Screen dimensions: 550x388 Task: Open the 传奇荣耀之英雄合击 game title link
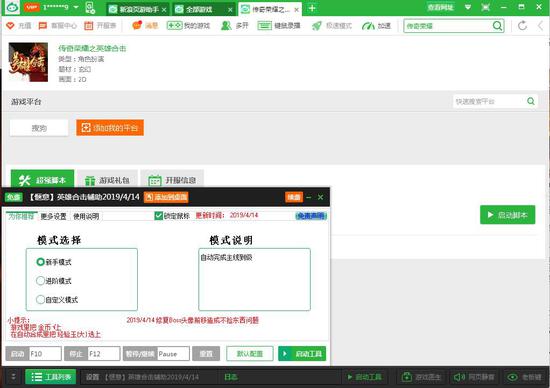[92, 48]
